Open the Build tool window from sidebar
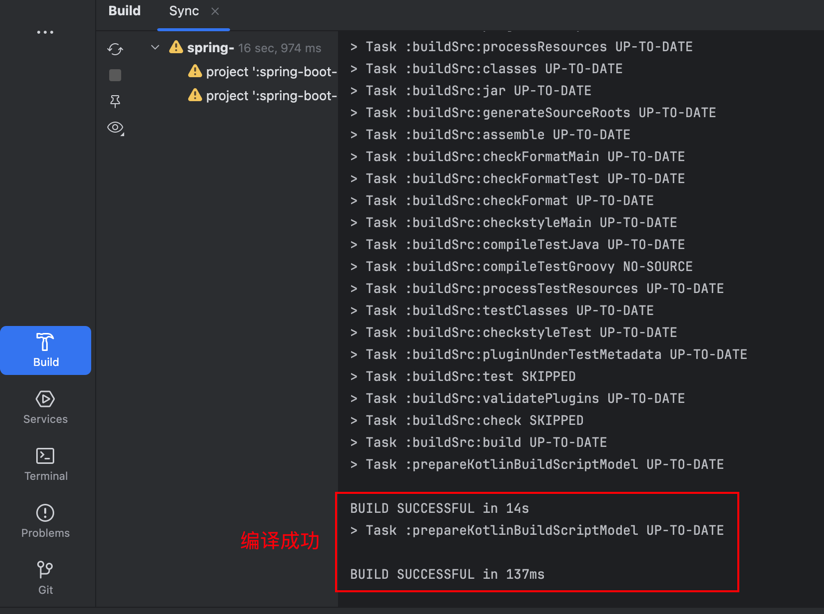 [x=45, y=350]
